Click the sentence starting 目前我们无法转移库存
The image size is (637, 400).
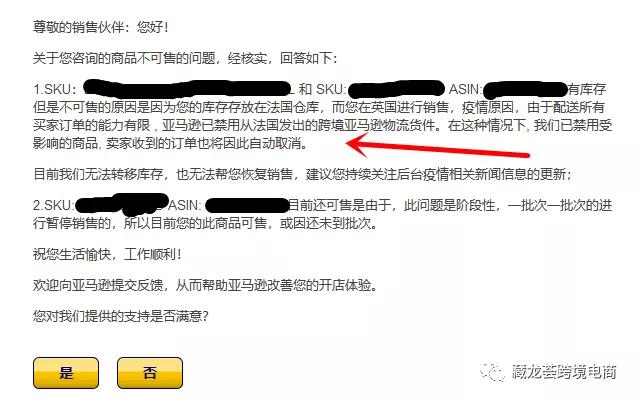tap(303, 174)
